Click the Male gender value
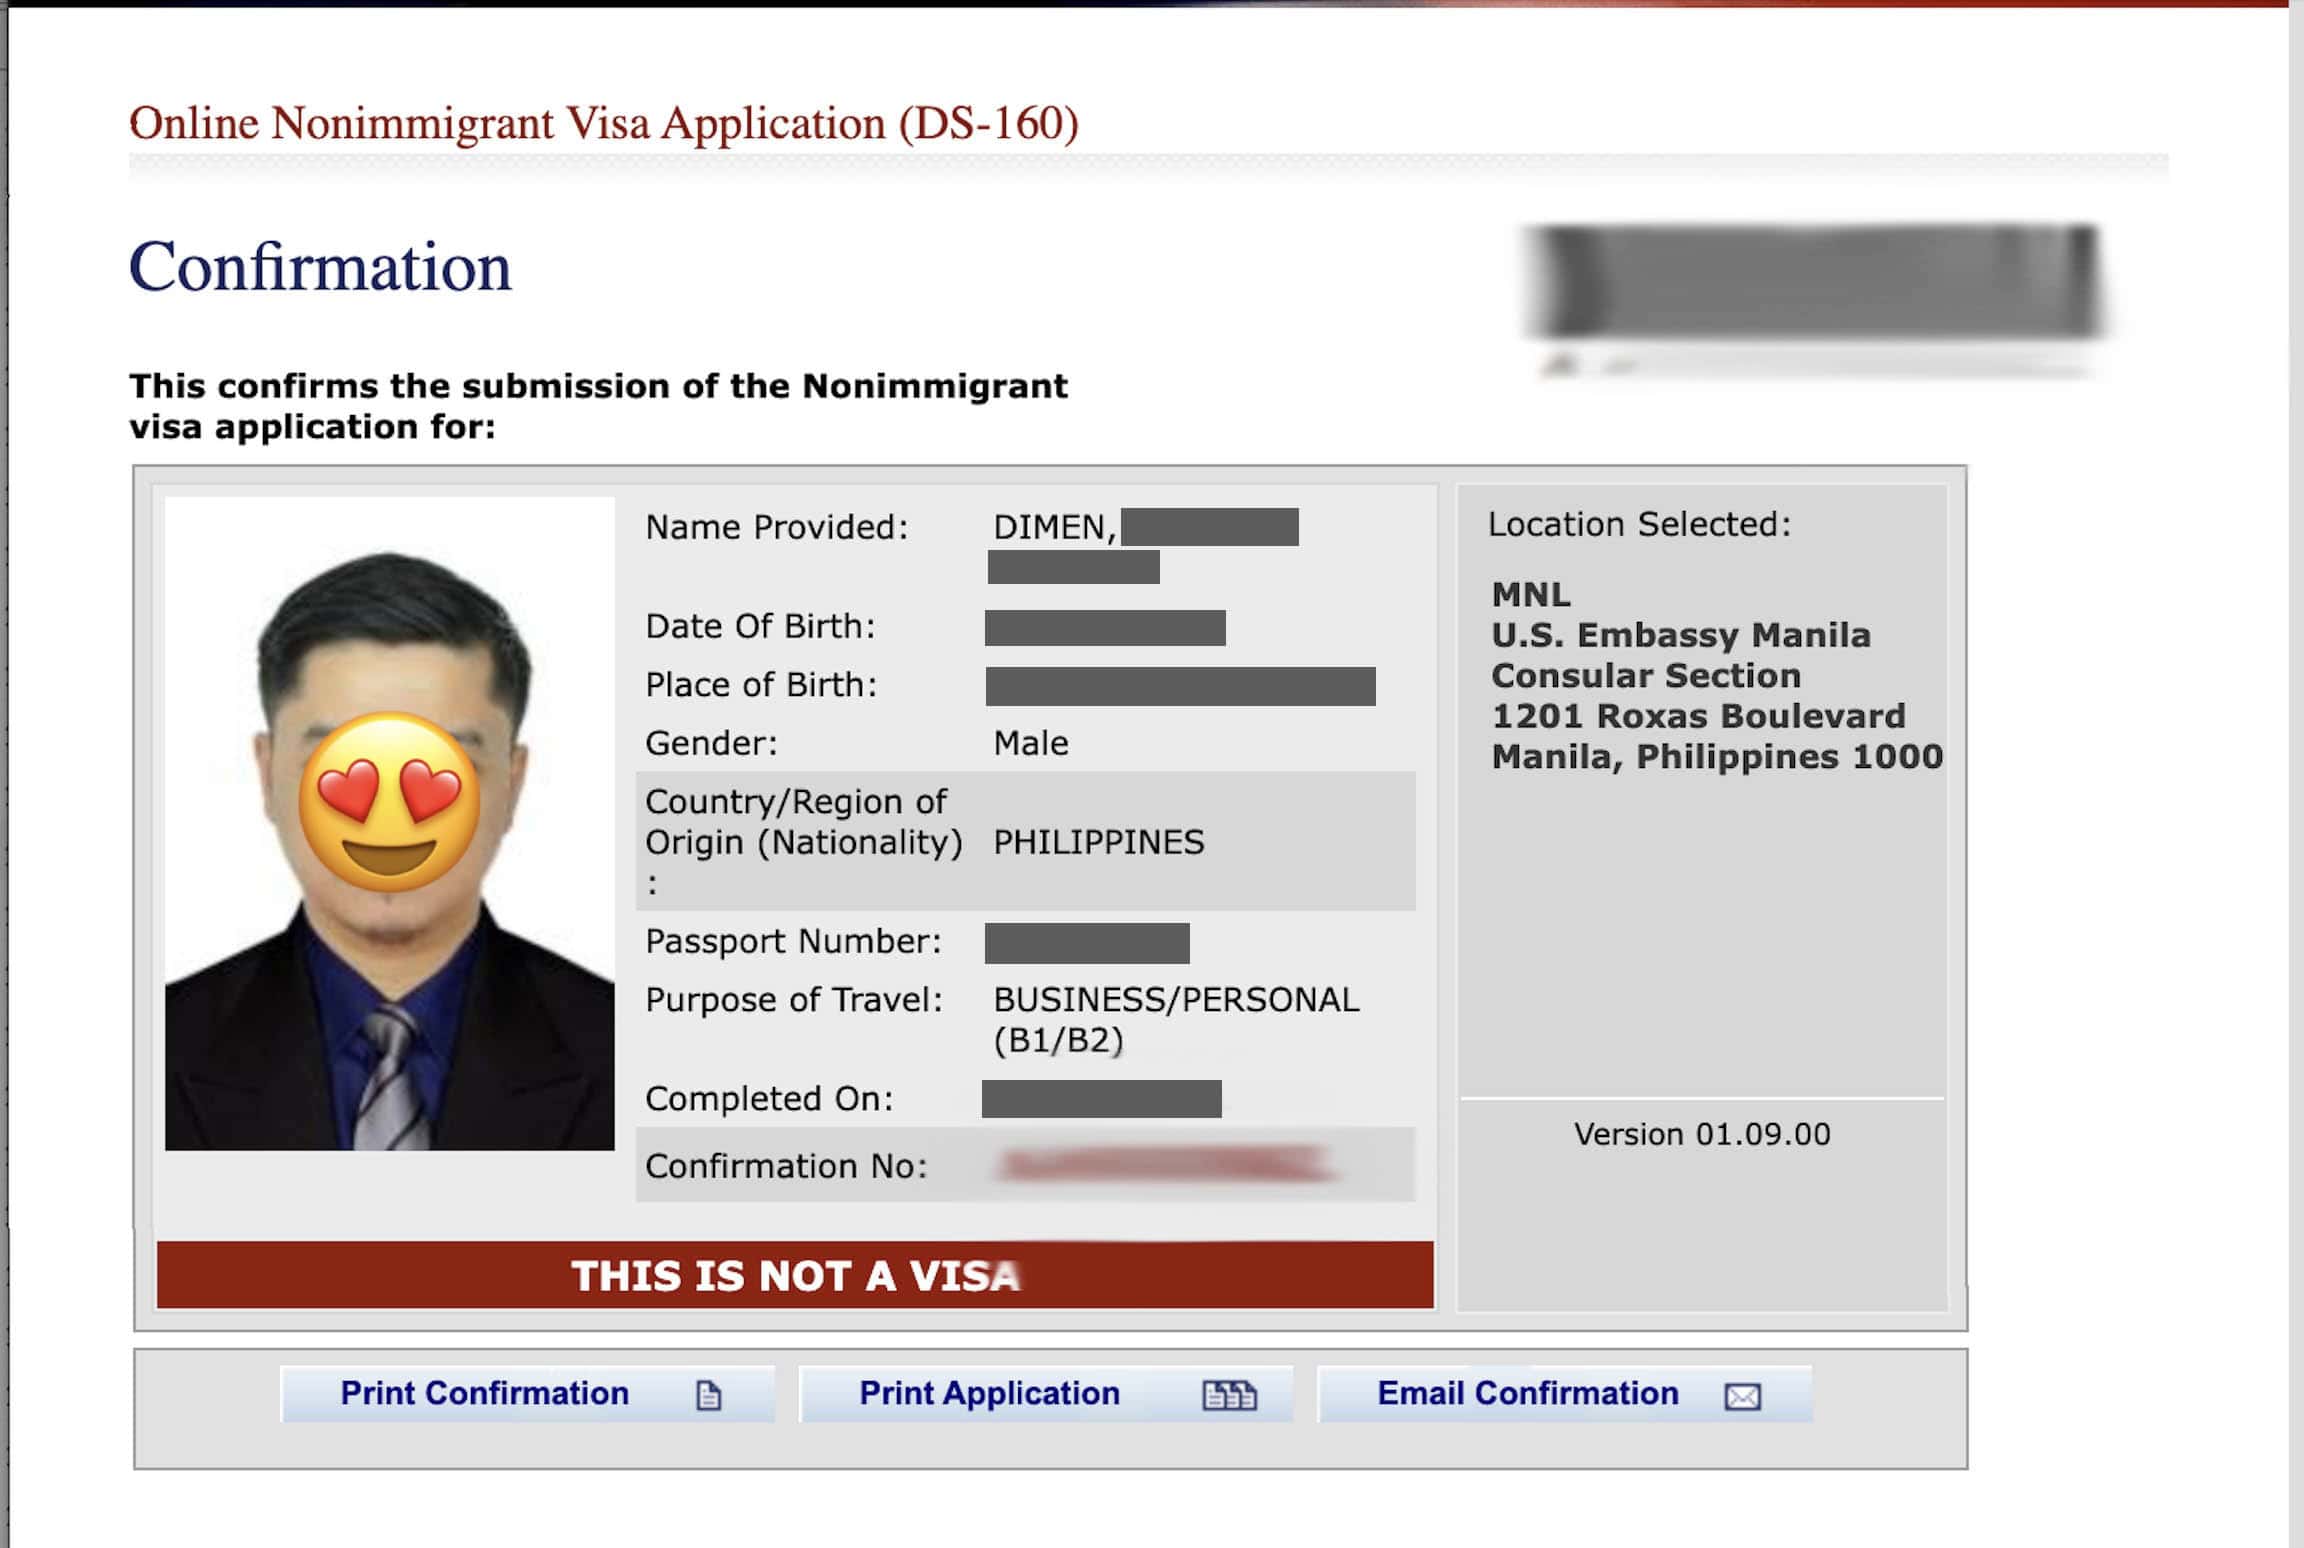The image size is (2304, 1548). click(x=1031, y=742)
